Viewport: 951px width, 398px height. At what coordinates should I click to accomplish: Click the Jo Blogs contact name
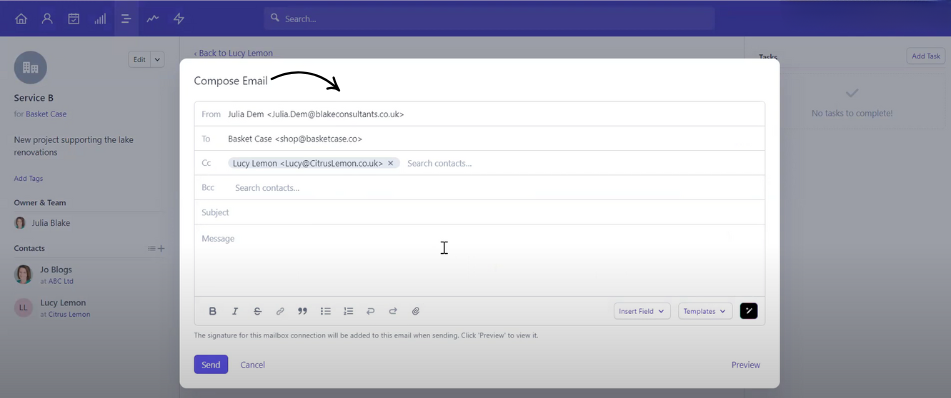click(x=56, y=269)
